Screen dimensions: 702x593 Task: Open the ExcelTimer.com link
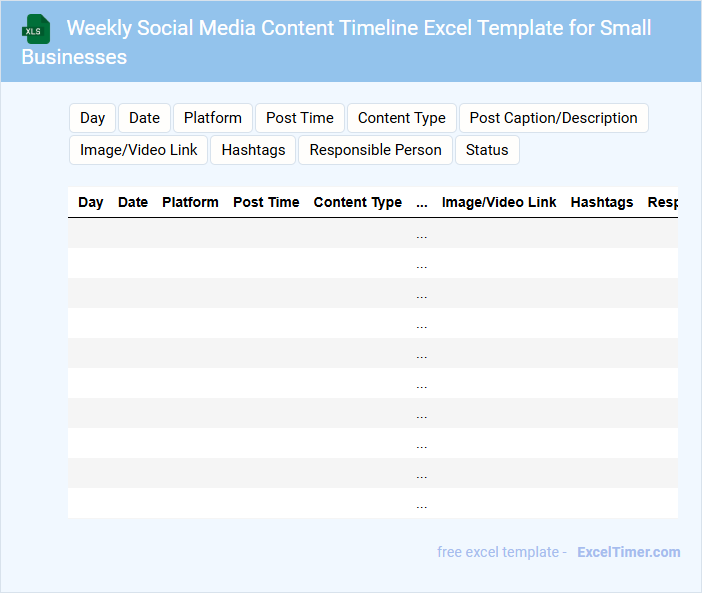tap(628, 552)
